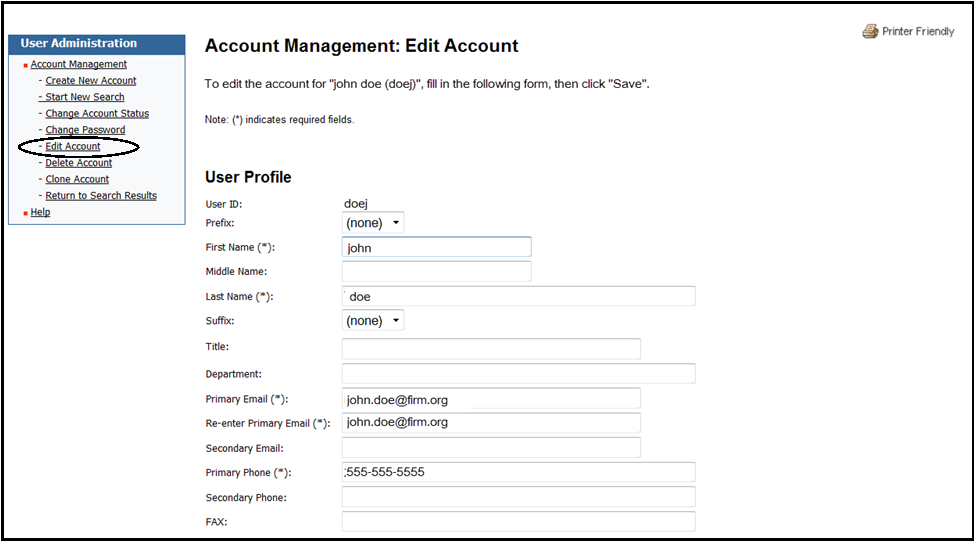Image resolution: width=976 pixels, height=542 pixels.
Task: Open Account Management in sidebar
Action: click(78, 64)
